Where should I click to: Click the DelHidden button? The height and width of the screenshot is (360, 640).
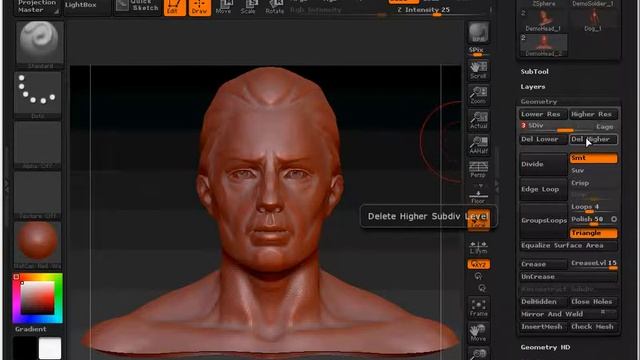[543, 302]
